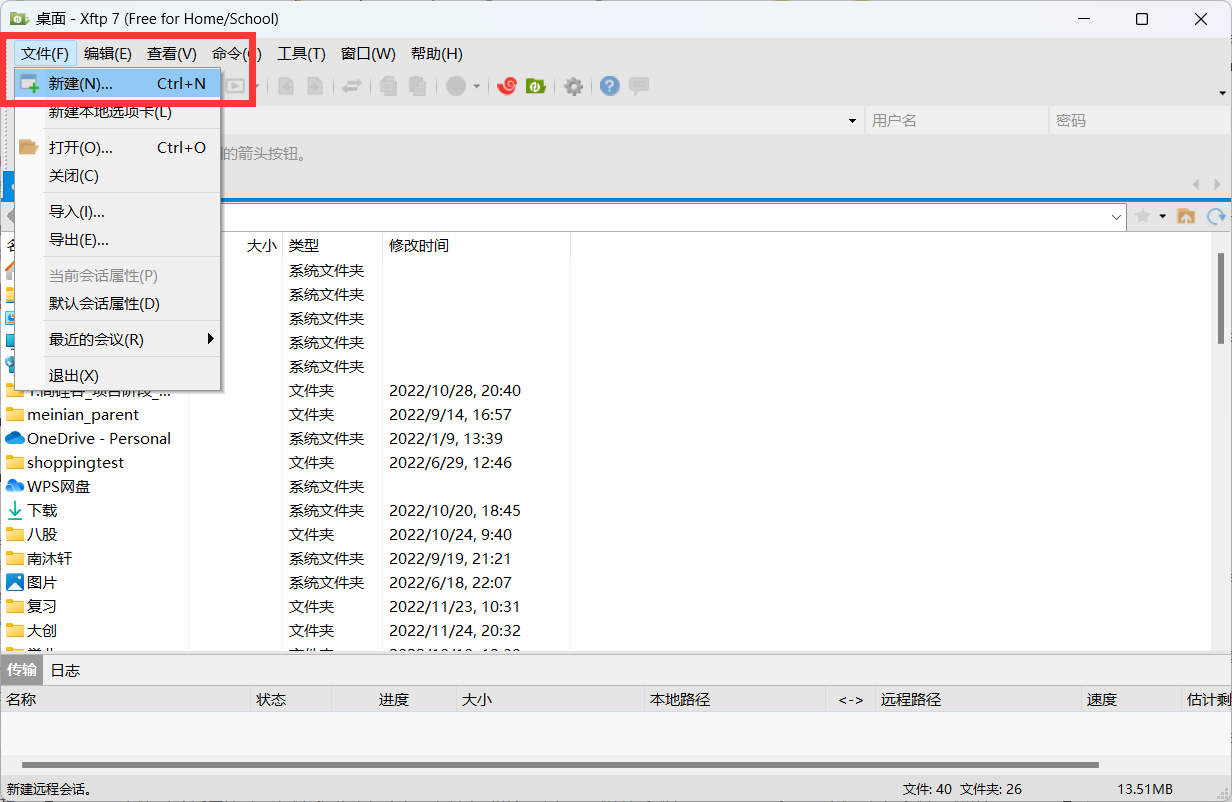This screenshot has height=802, width=1232.
Task: Choose 新建本地选项卡(L)
Action: pyautogui.click(x=117, y=112)
